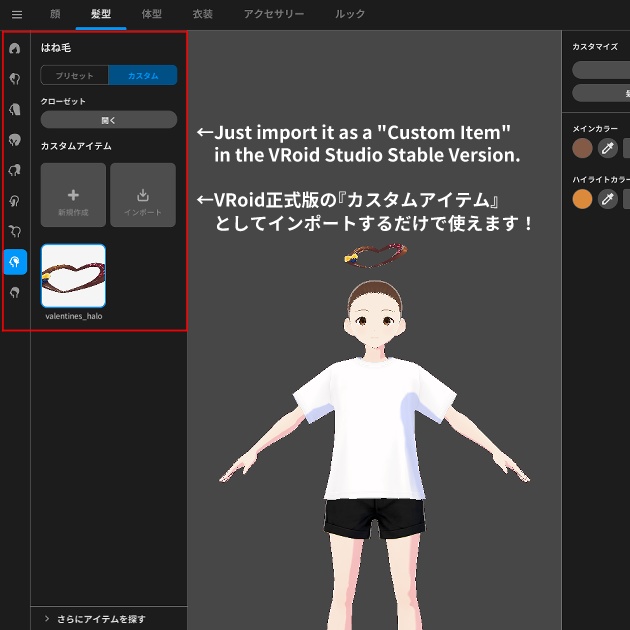Click the valentines_halo item name

click(x=74, y=316)
